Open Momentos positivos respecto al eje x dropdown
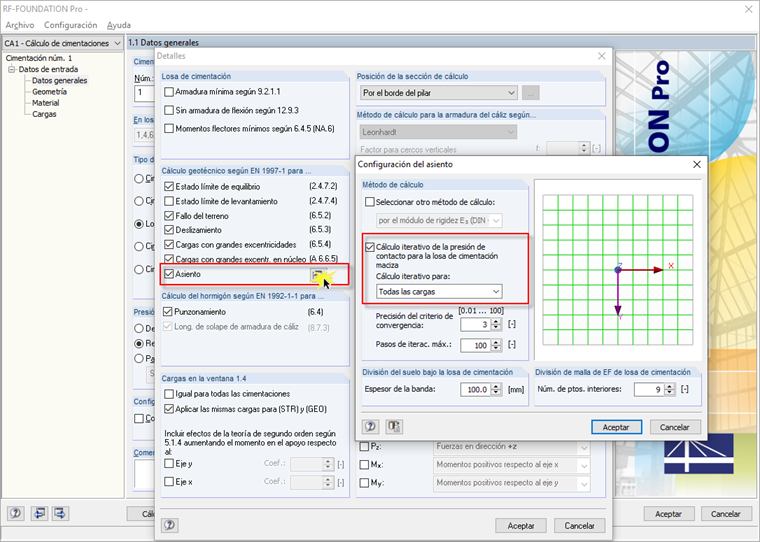Viewport: 760px width, 542px height. (x=511, y=465)
